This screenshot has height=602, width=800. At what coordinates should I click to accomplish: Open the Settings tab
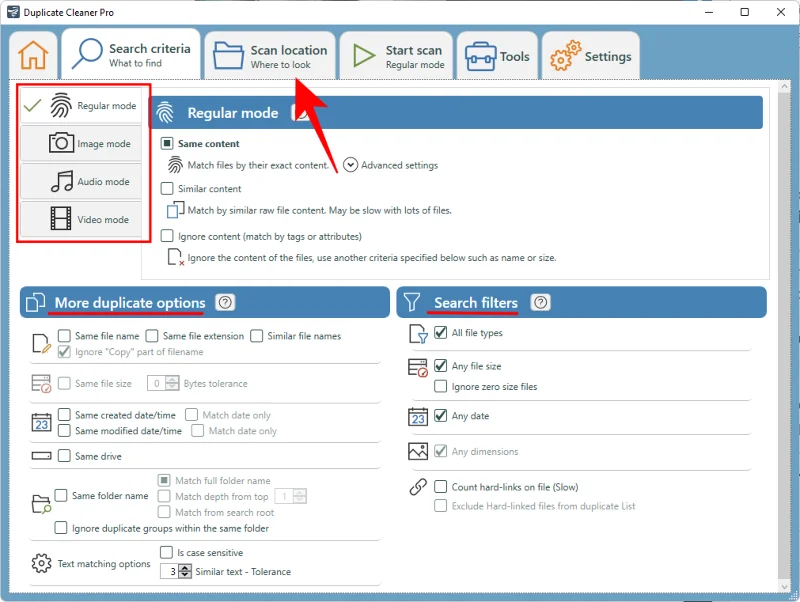tap(590, 56)
